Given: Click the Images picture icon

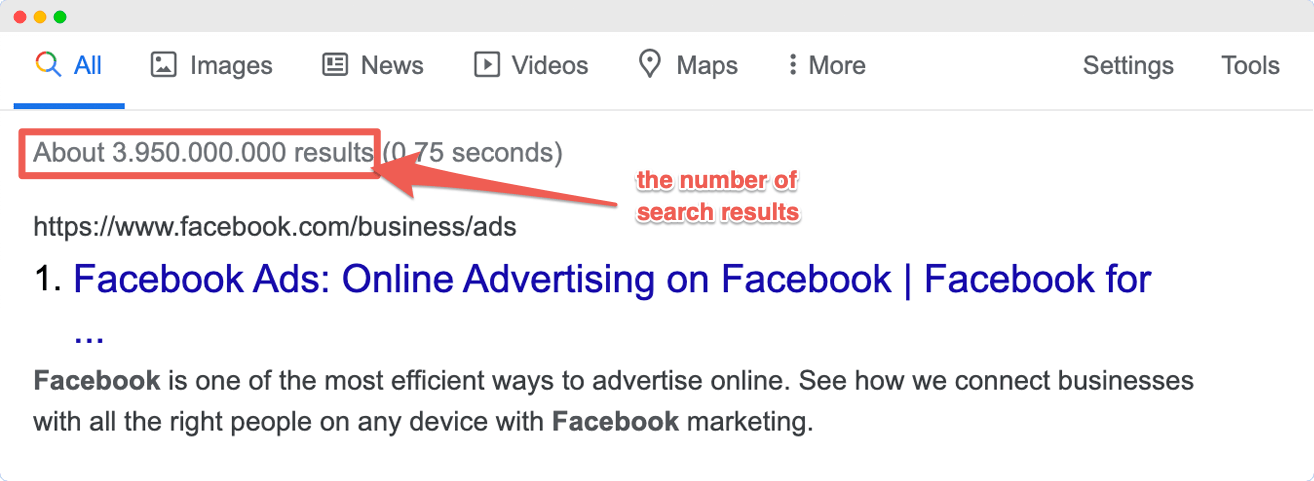Looking at the screenshot, I should [163, 65].
